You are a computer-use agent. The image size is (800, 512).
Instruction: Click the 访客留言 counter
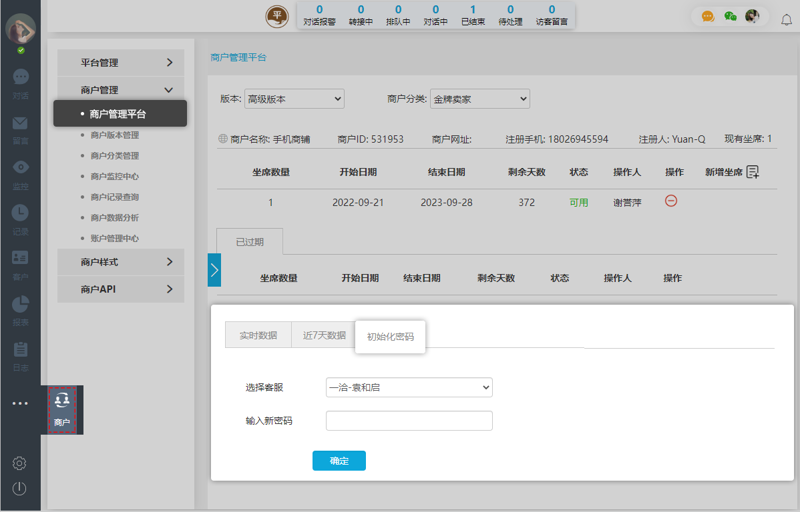552,15
